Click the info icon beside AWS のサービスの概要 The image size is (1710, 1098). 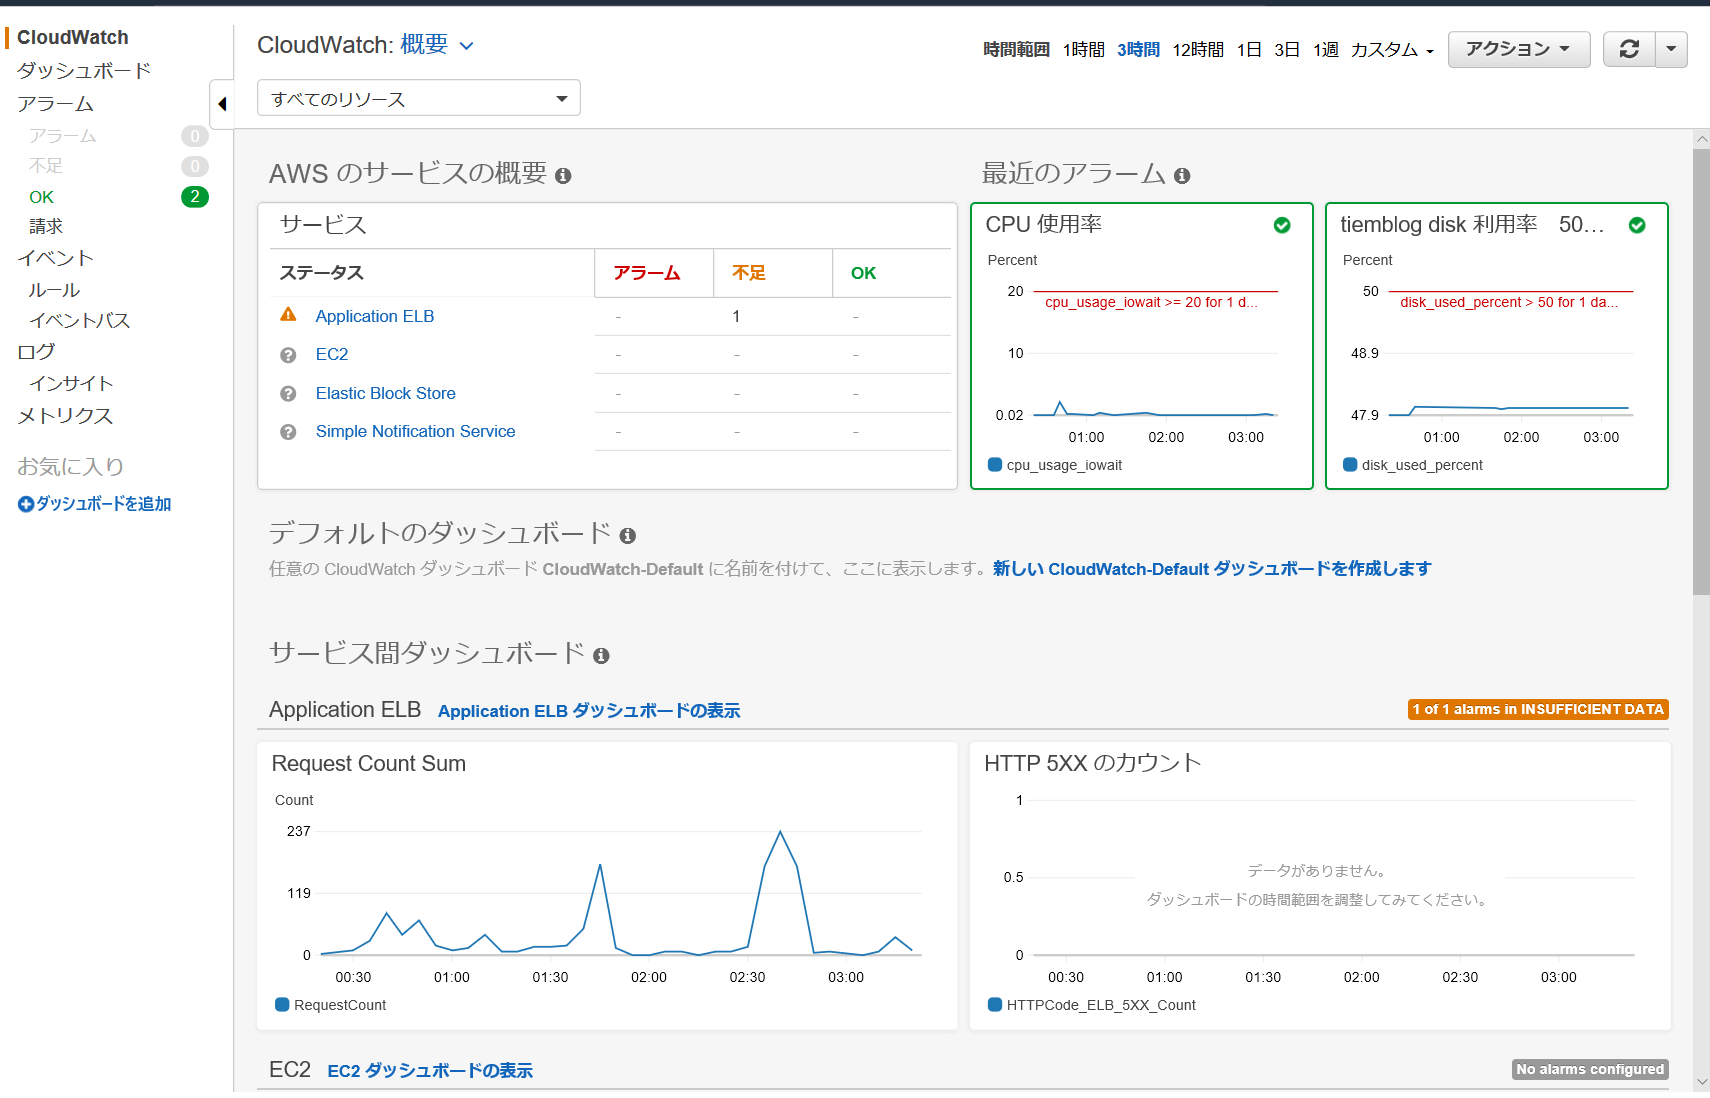[x=563, y=176]
